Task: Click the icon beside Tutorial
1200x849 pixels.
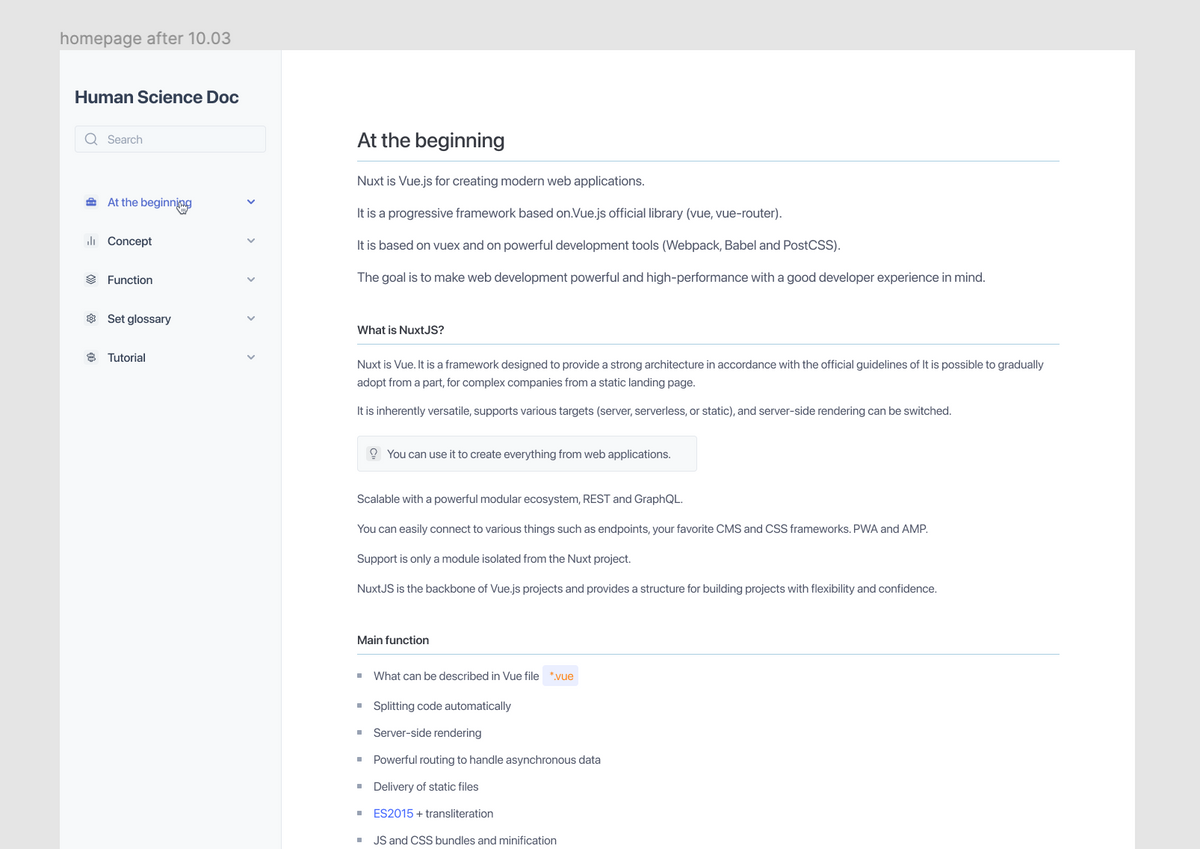Action: point(91,358)
